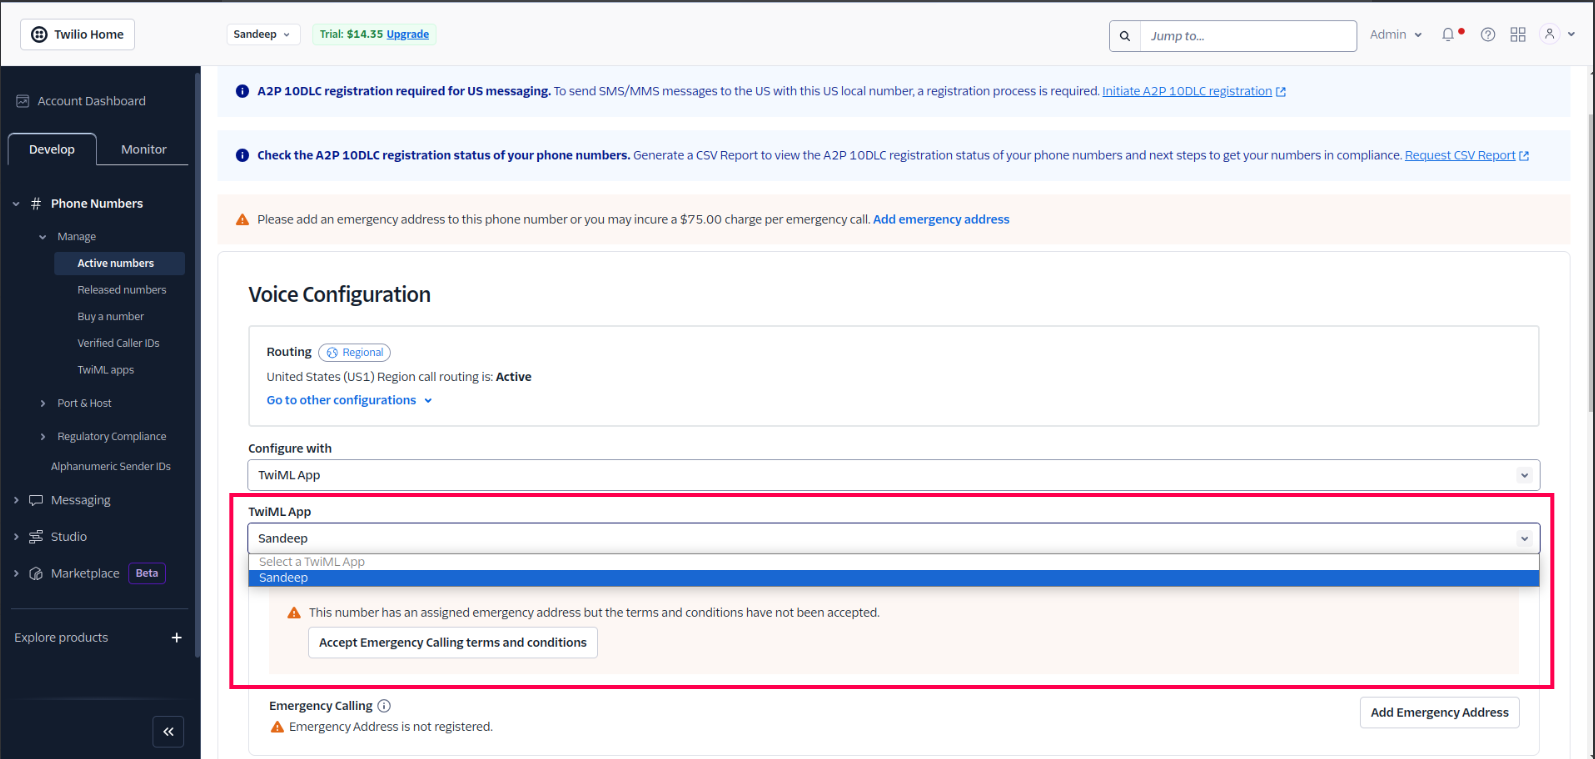
Task: Choose Select a TwiML App placeholder option
Action: [894, 562]
